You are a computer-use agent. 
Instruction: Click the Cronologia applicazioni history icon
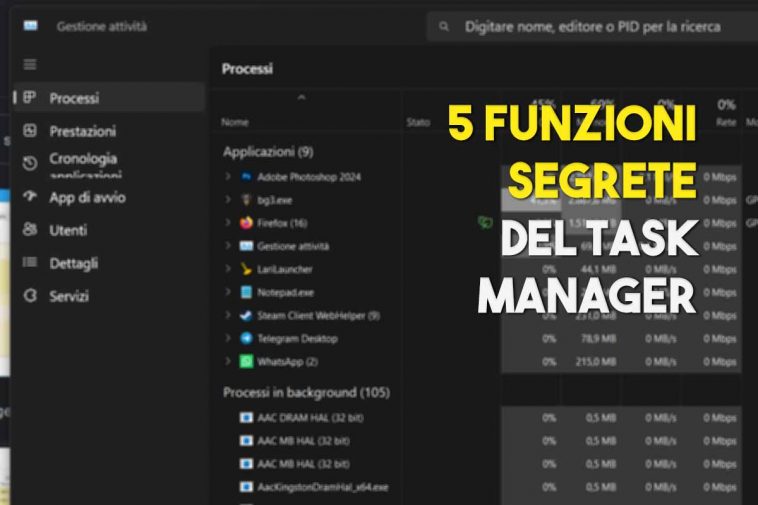[x=30, y=163]
